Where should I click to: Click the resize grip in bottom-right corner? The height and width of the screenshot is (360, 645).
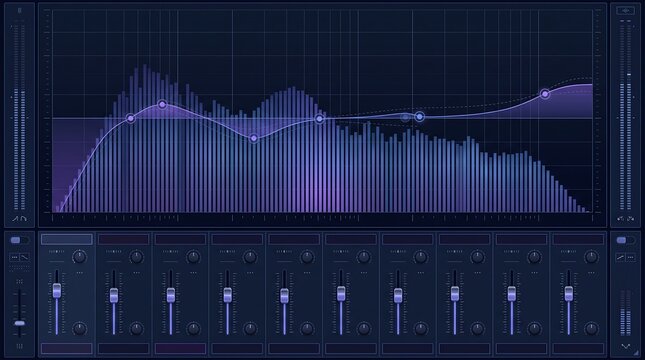(637, 353)
